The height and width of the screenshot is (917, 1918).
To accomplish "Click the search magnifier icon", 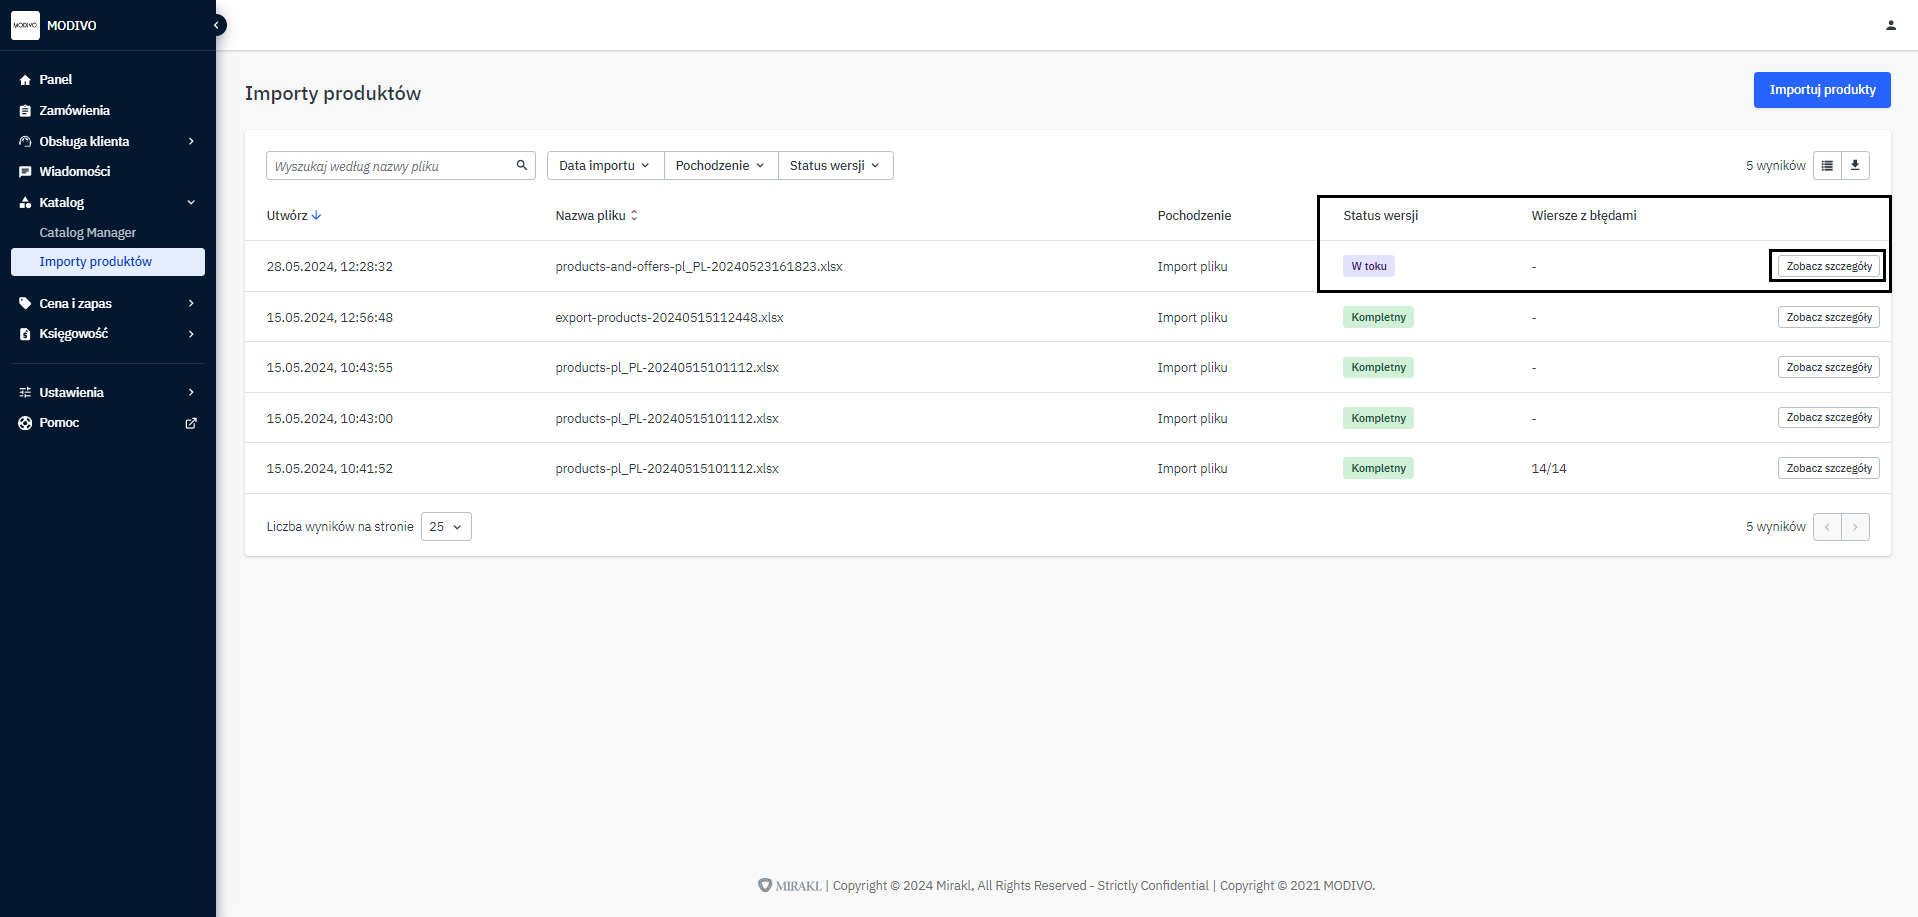I will tap(522, 166).
